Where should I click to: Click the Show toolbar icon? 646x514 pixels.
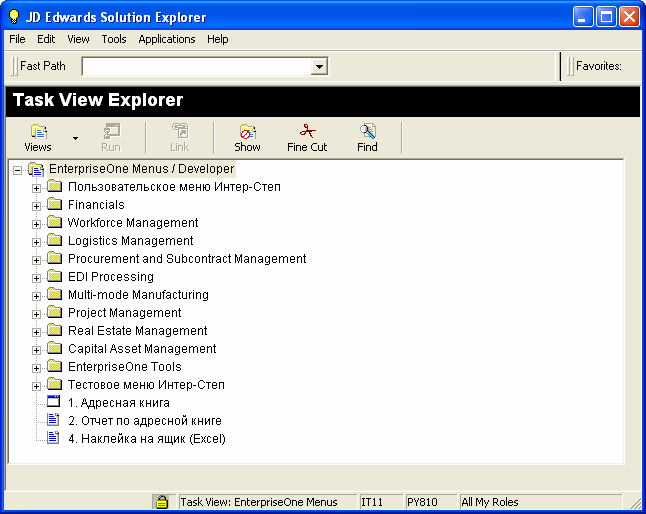248,132
